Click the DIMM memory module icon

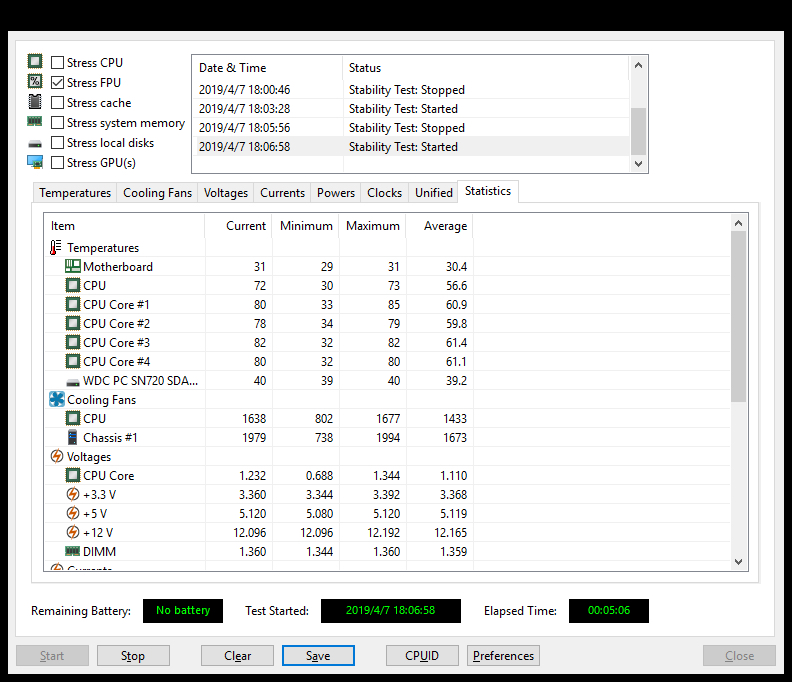coord(73,551)
